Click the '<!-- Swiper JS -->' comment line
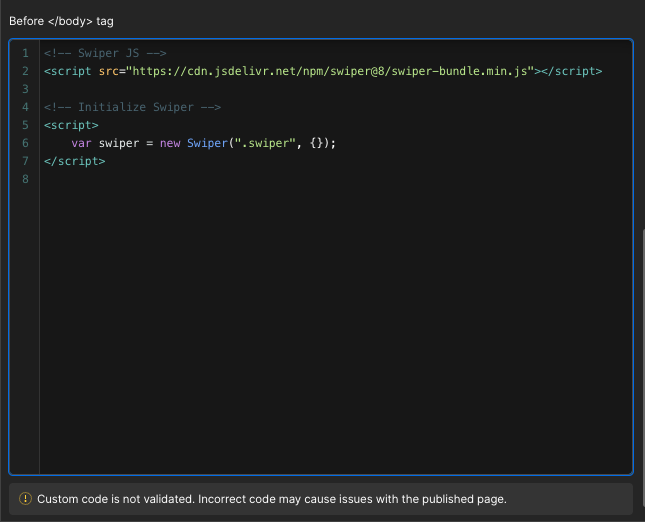The image size is (645, 522). tap(105, 53)
